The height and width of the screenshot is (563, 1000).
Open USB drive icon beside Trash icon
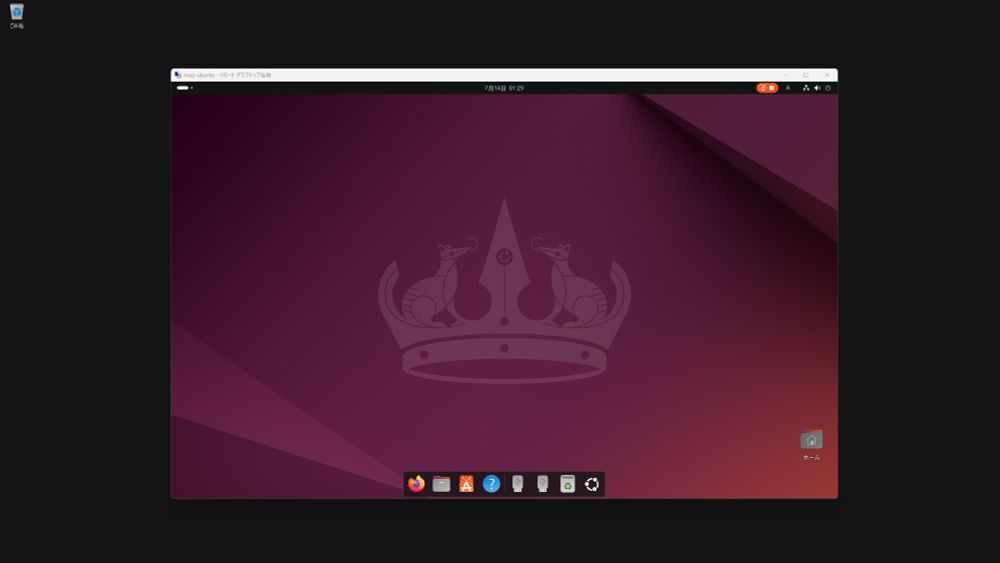(543, 484)
